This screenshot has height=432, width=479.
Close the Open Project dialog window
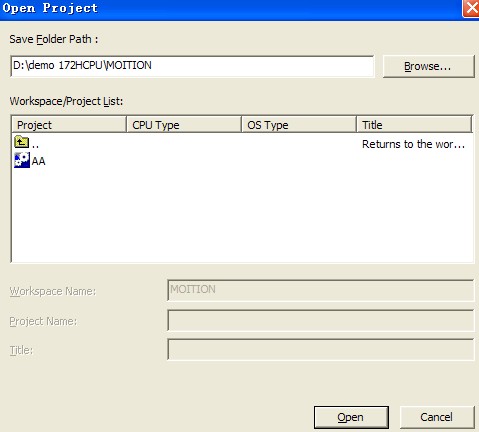(471, 8)
